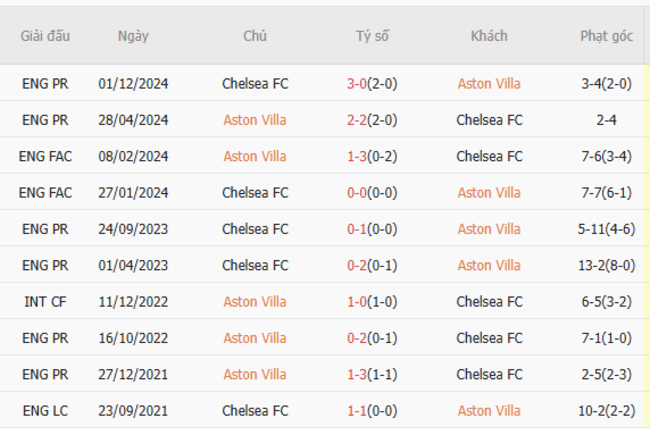
Task: Click the 1-1 score on 23/09/2021
Action: (358, 411)
